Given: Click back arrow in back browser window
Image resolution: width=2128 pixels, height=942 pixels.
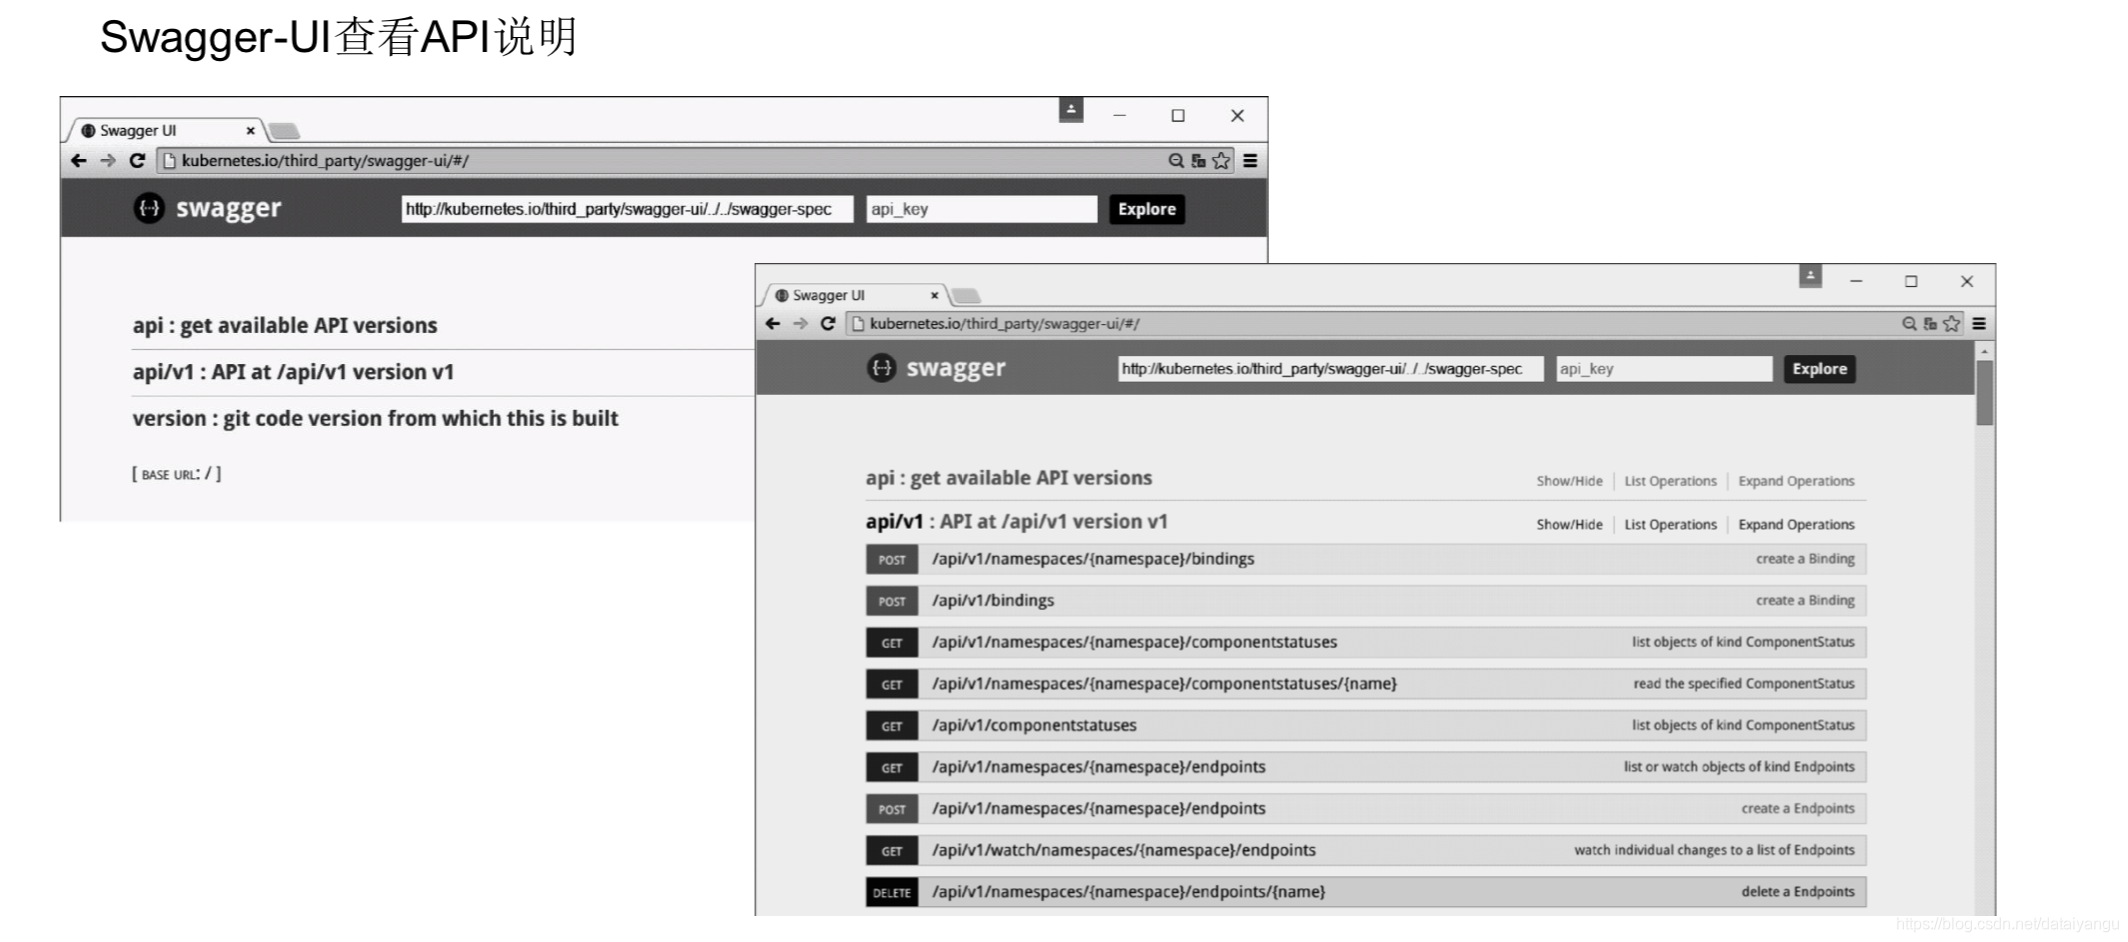Looking at the screenshot, I should (79, 161).
